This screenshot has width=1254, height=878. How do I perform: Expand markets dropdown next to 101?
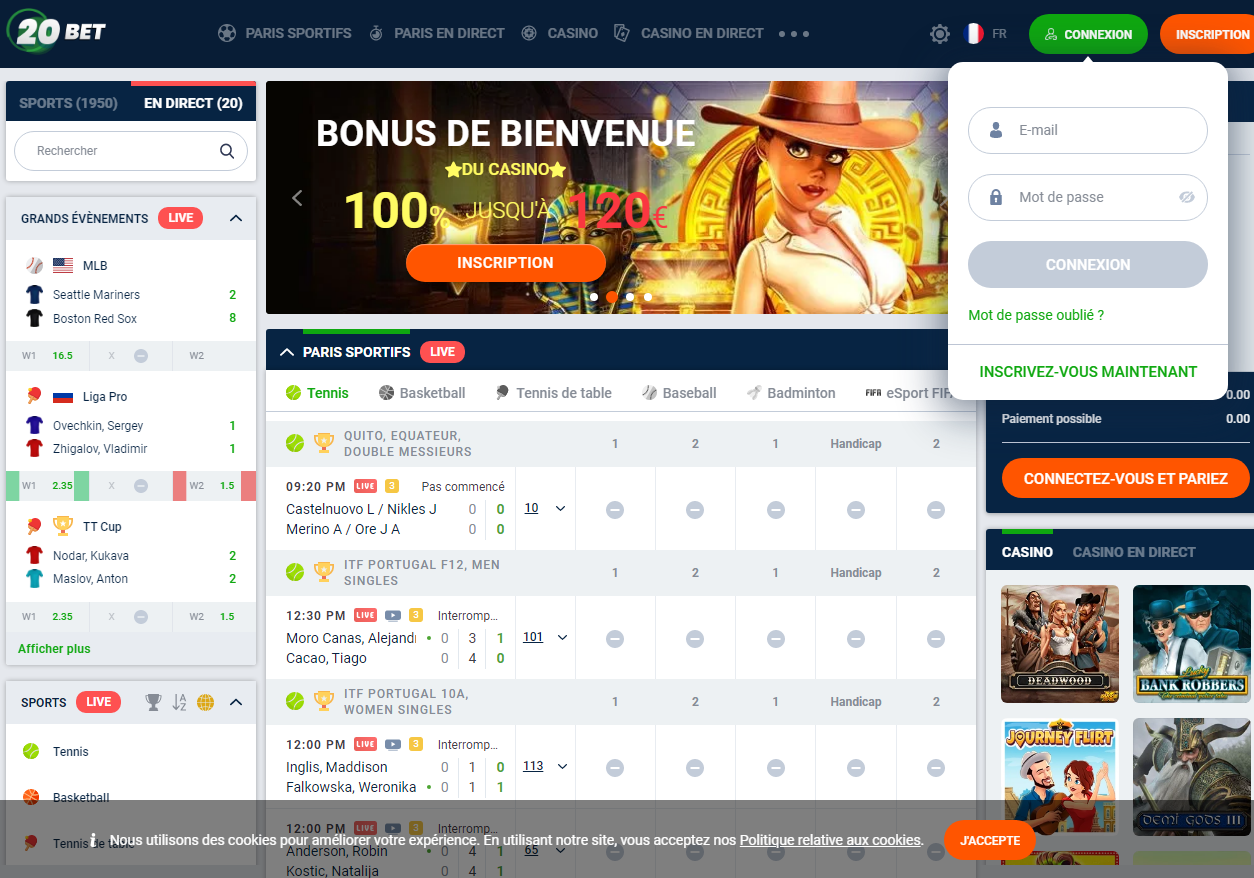click(562, 637)
